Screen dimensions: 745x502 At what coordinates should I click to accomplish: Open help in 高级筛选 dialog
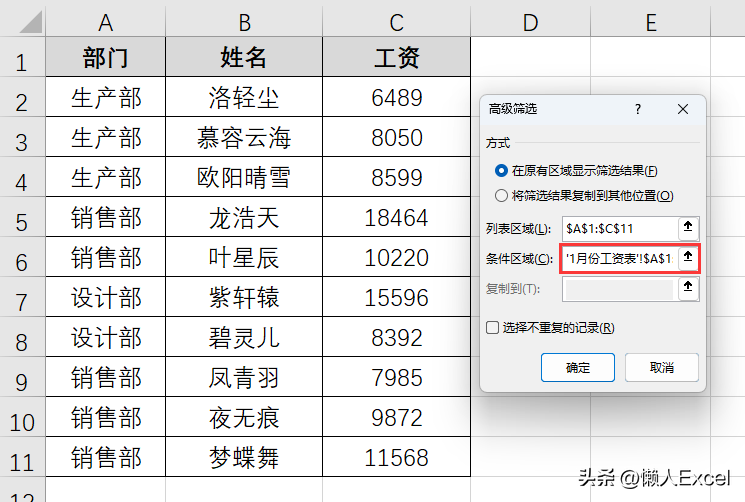point(638,109)
